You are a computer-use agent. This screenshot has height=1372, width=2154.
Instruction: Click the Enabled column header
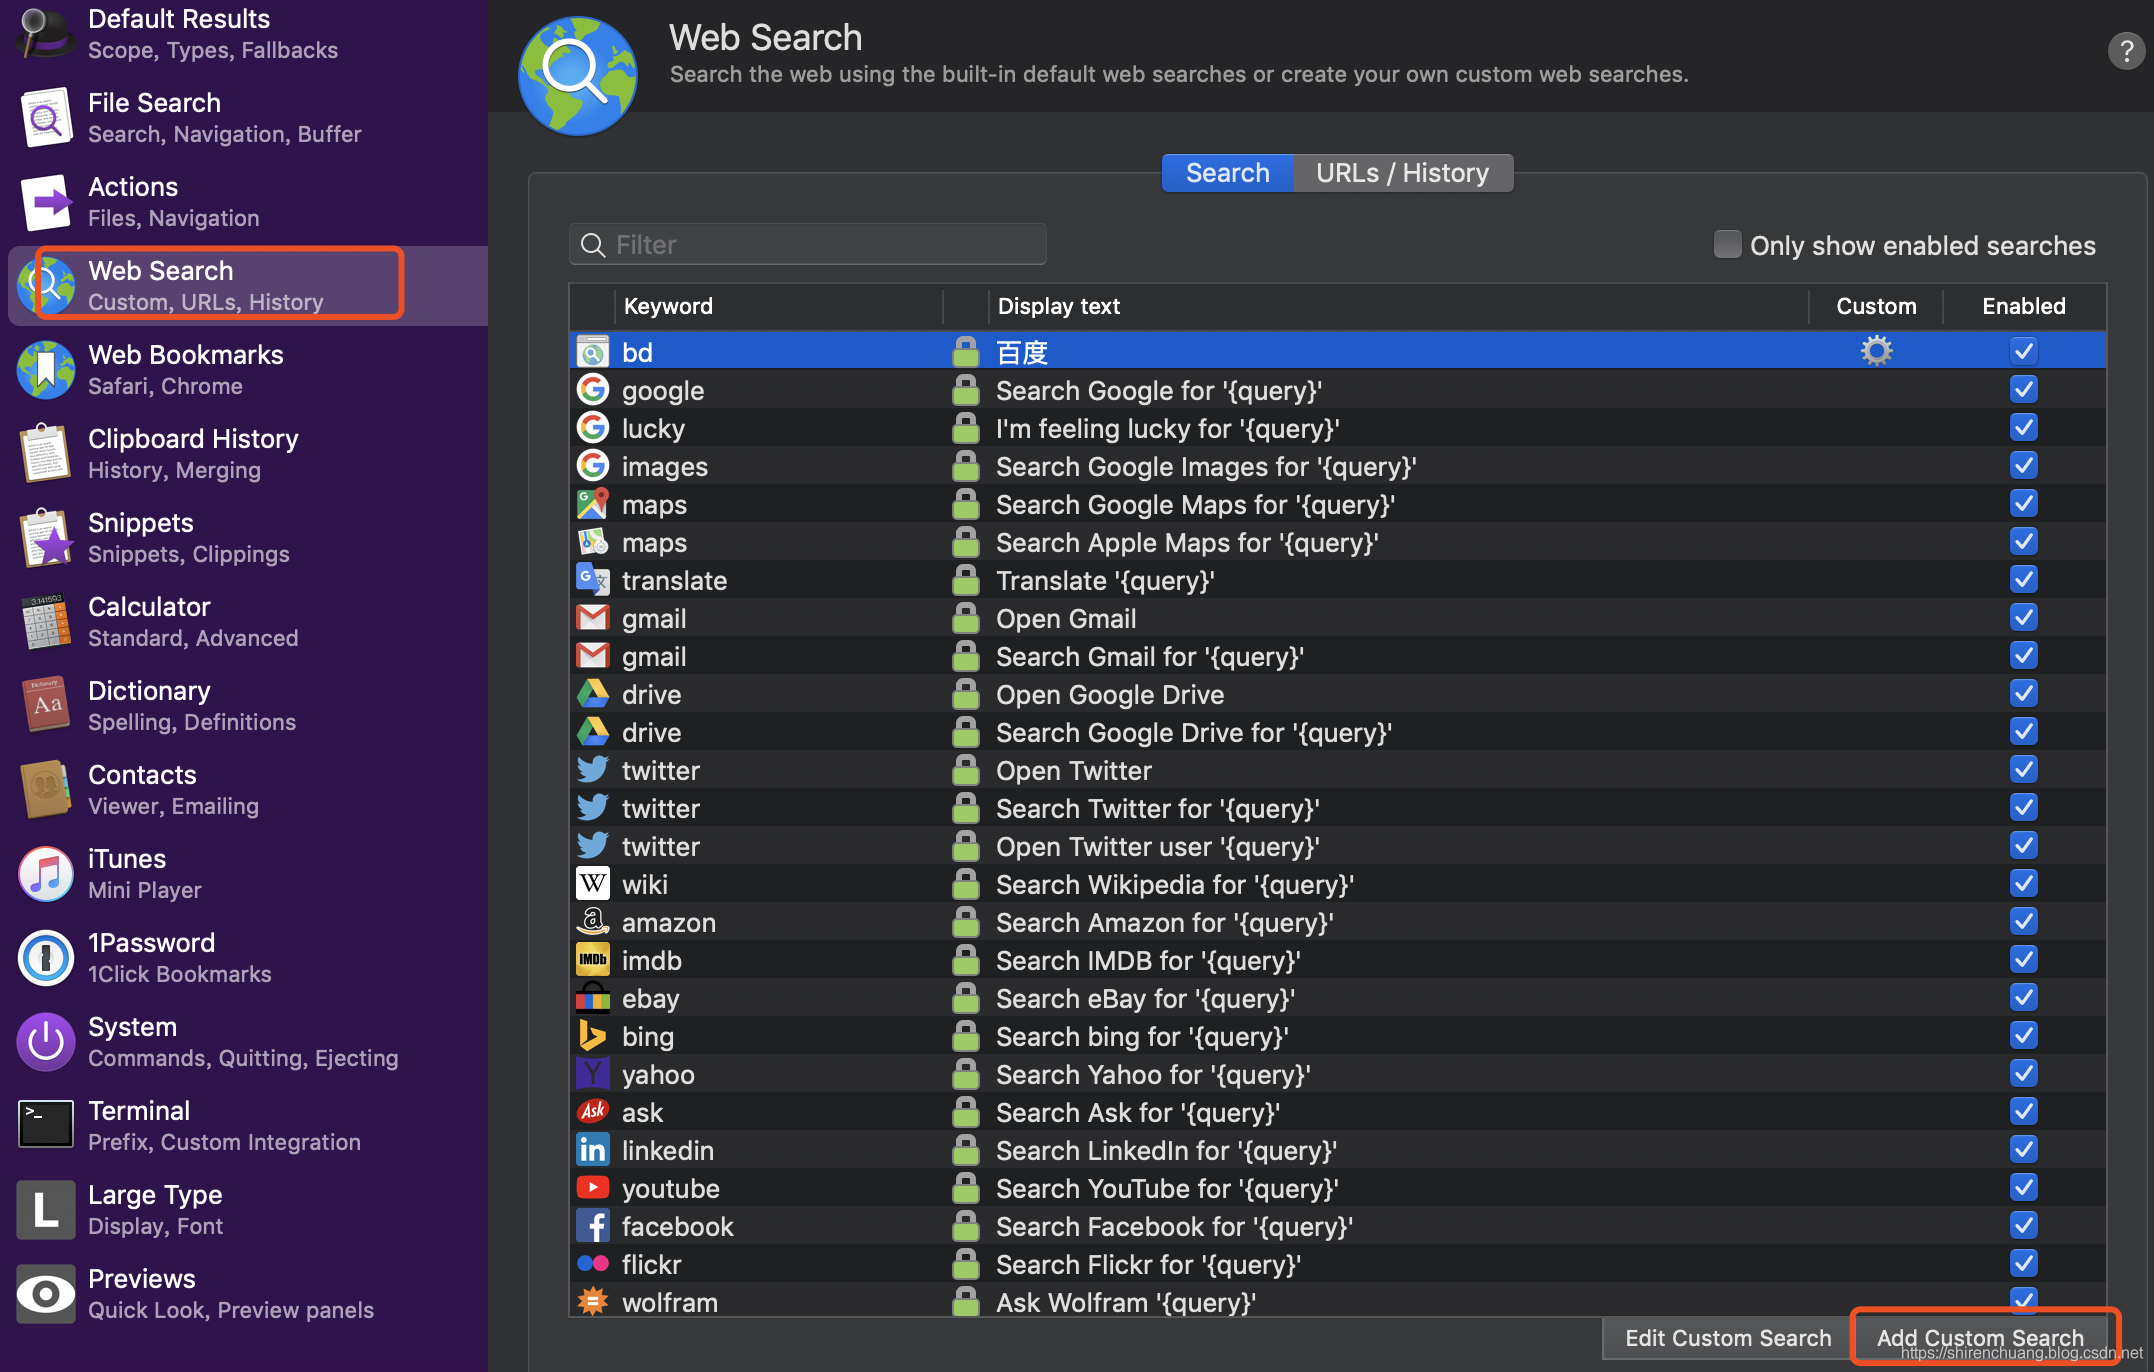click(x=2024, y=306)
